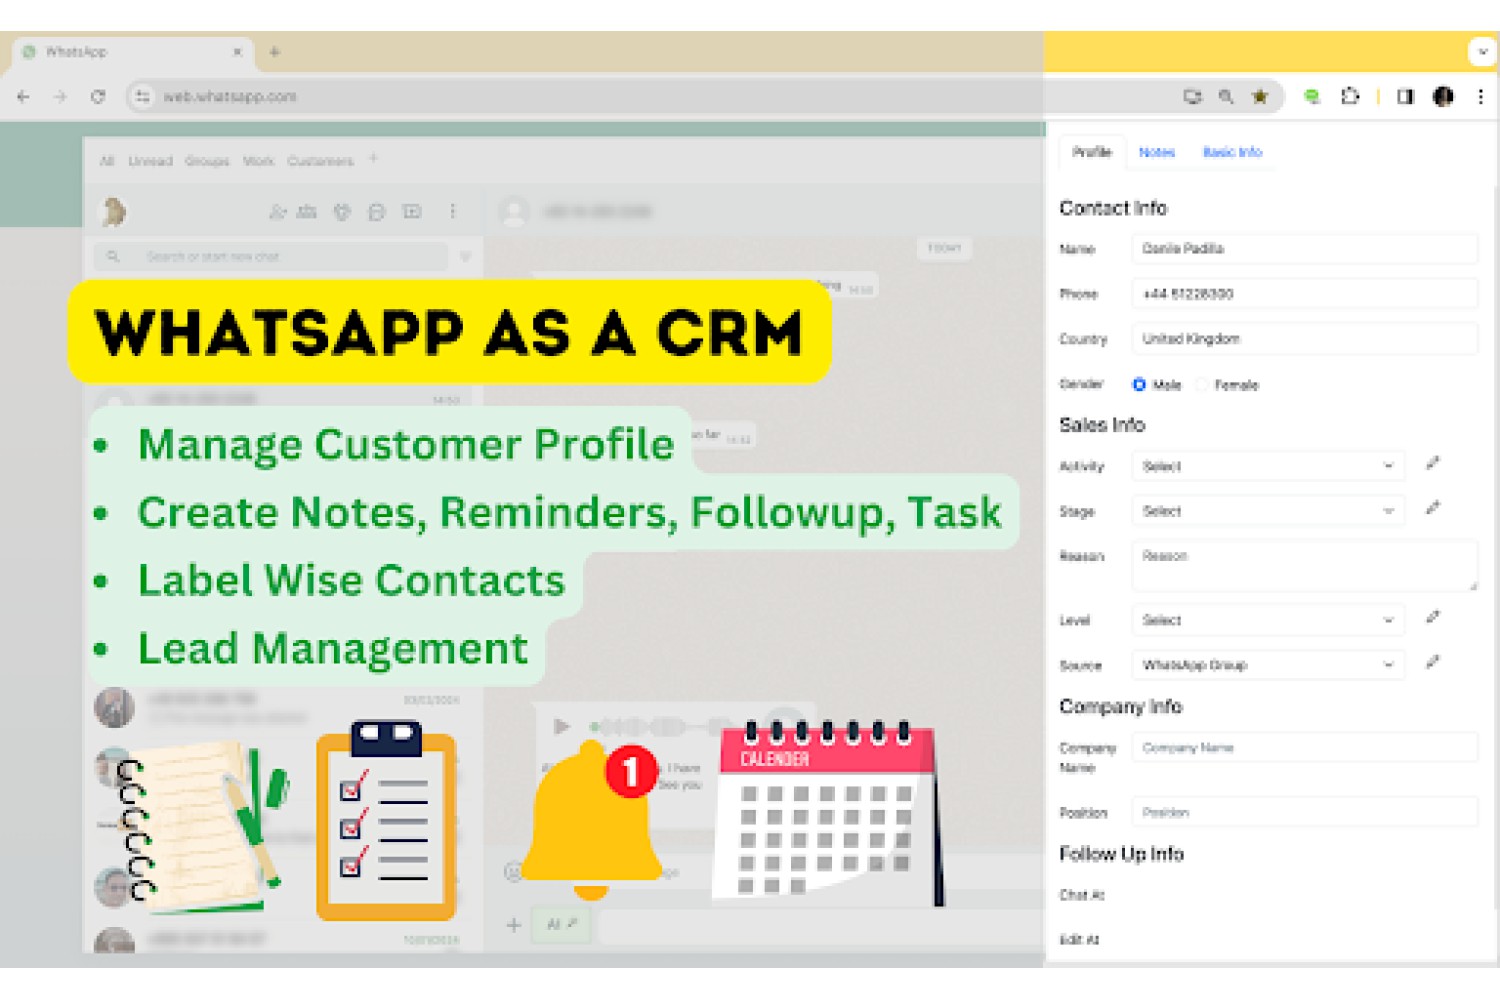Open the zoom magnifier in address bar
The width and height of the screenshot is (1500, 1000).
(1226, 97)
